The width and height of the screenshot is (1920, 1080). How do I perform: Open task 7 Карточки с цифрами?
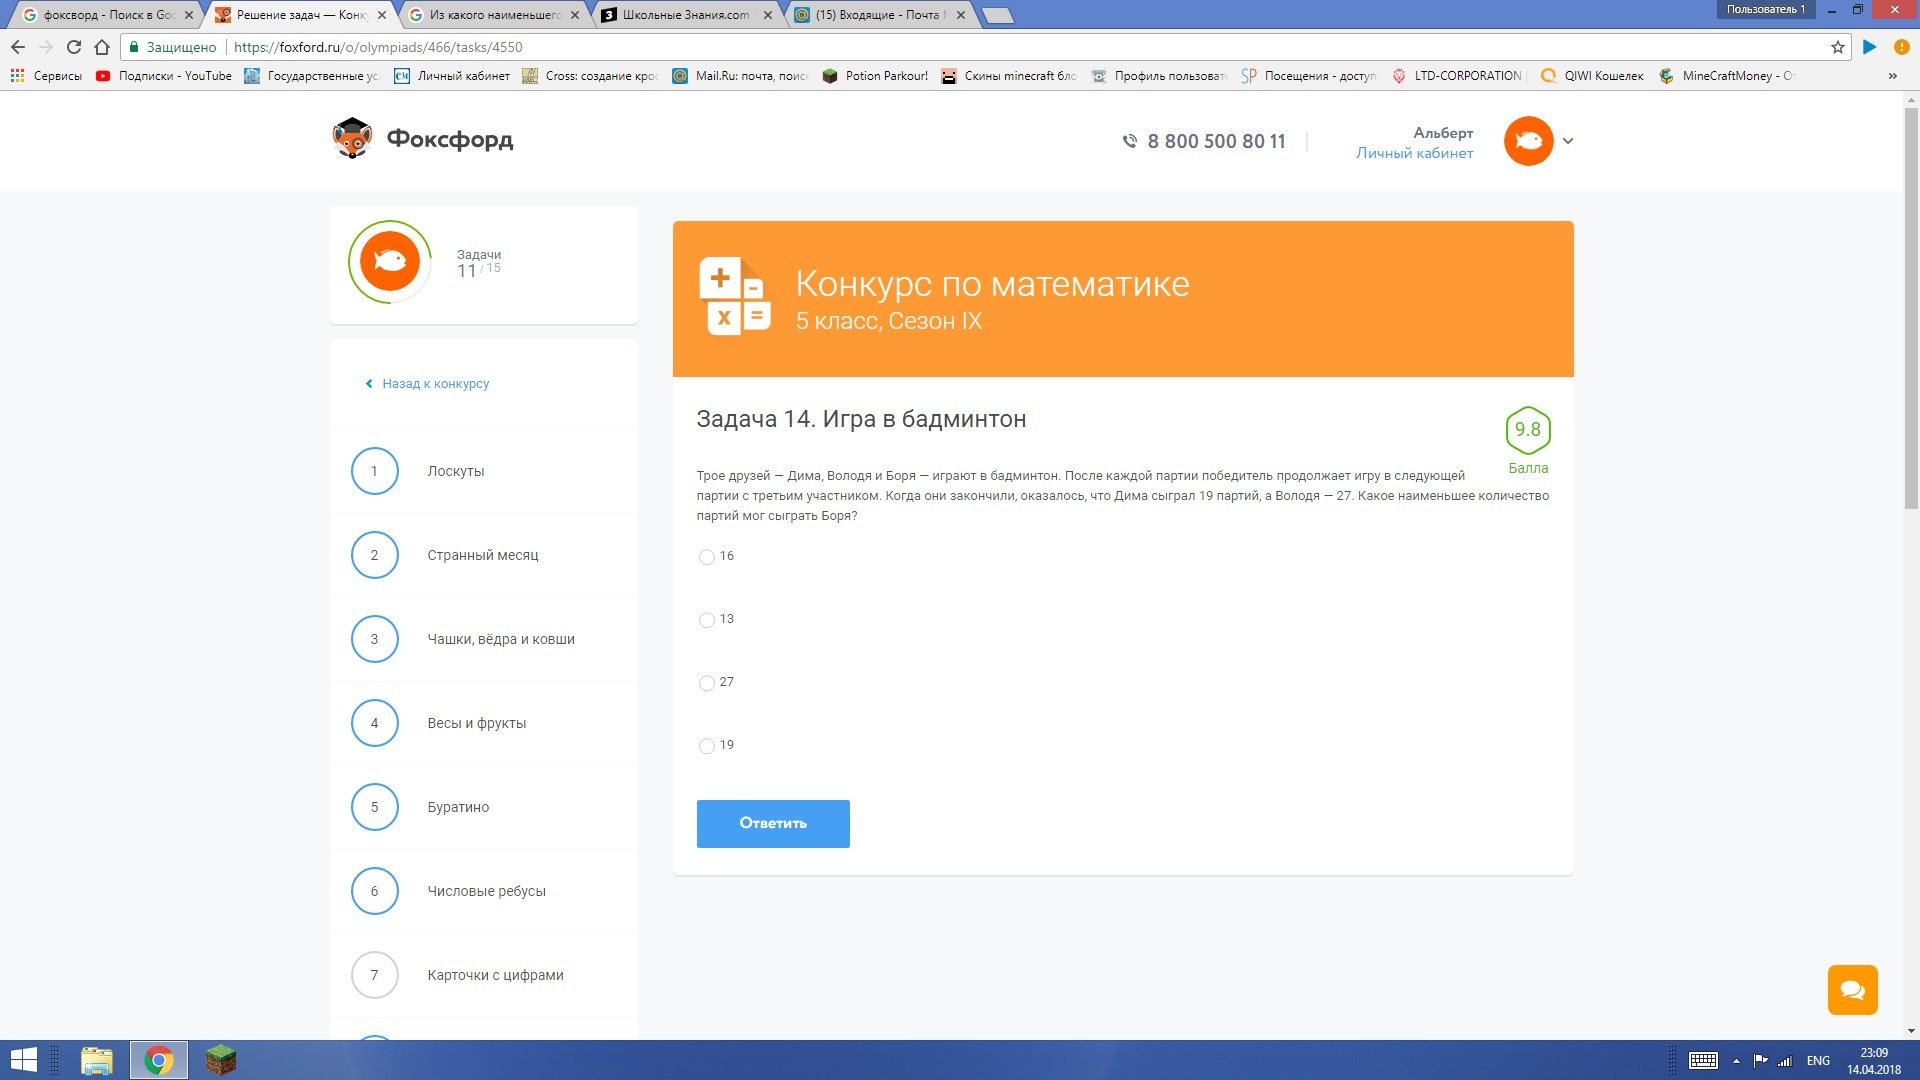pos(484,975)
